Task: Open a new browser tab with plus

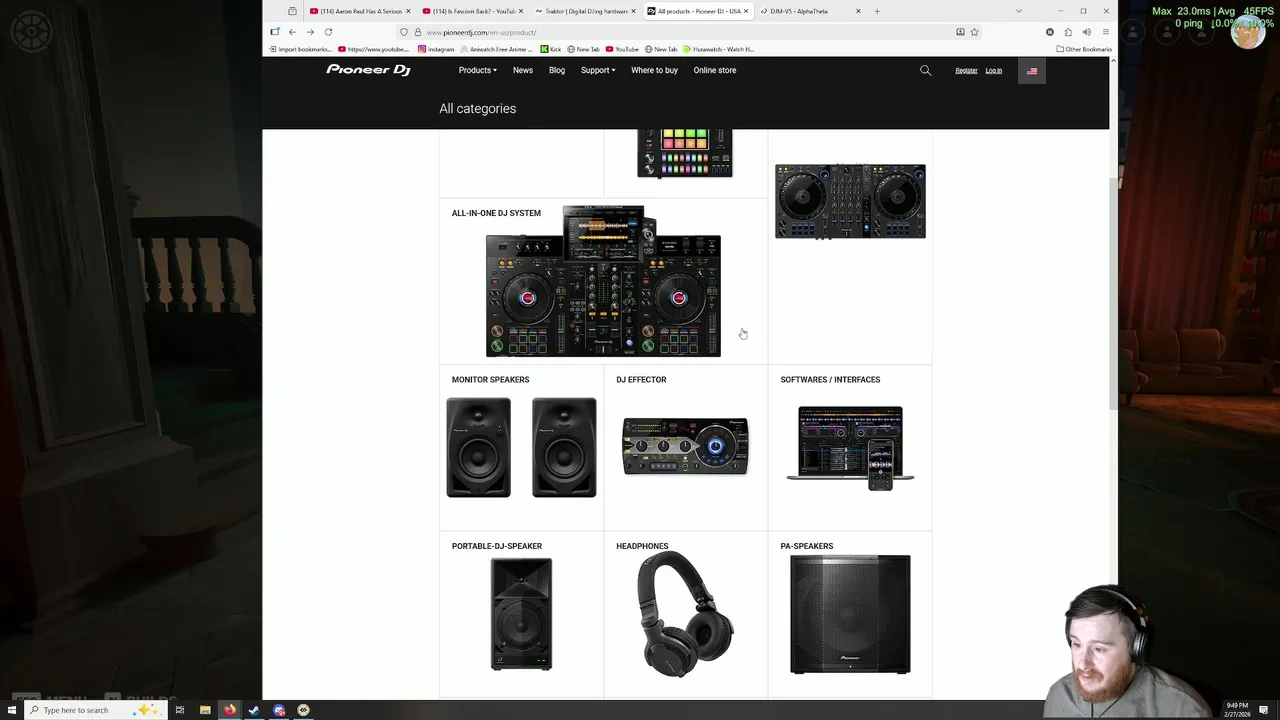Action: point(877,11)
